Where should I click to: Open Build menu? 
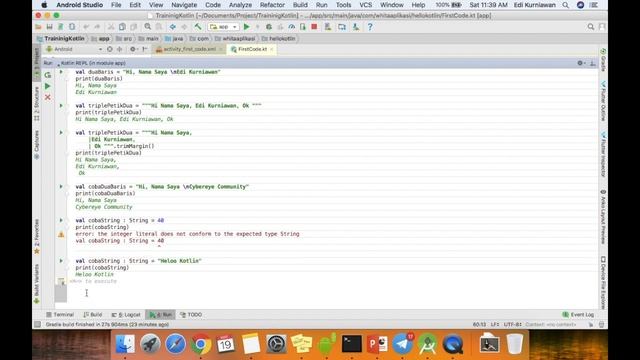pyautogui.click(x=300, y=5)
